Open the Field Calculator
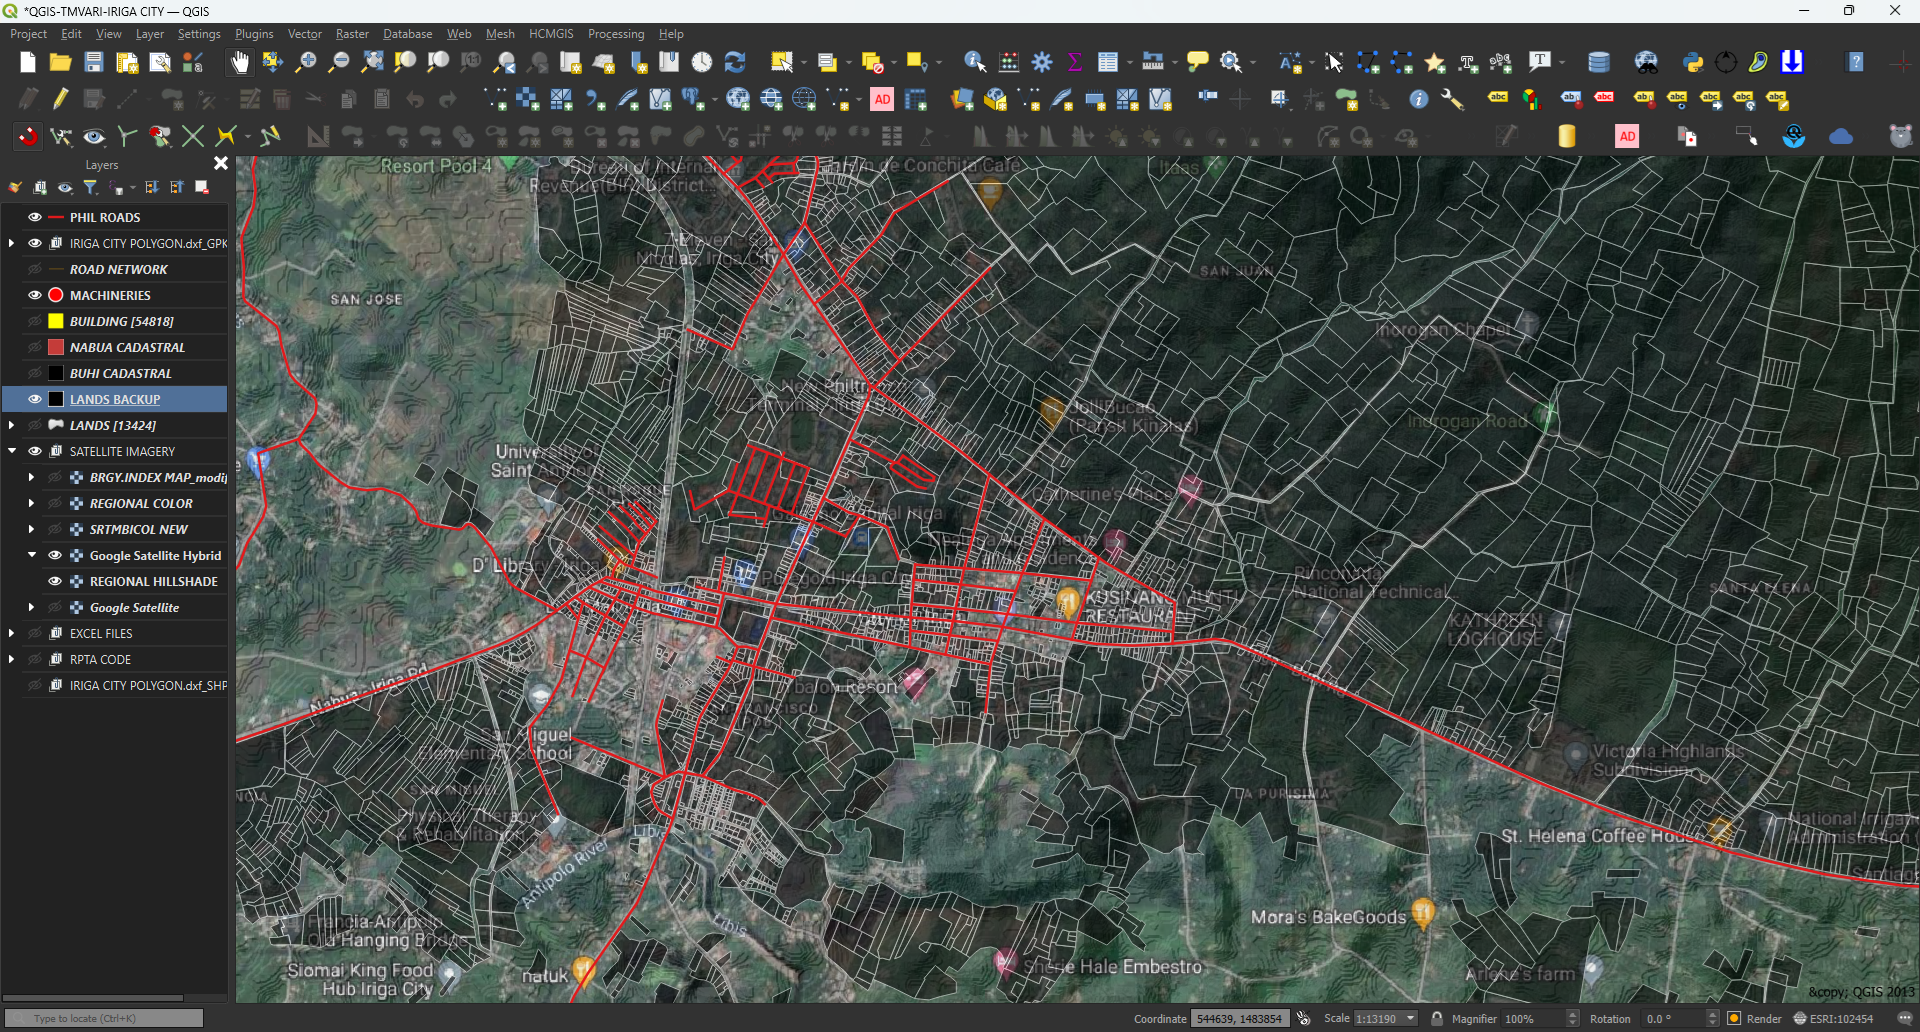 click(x=1009, y=62)
